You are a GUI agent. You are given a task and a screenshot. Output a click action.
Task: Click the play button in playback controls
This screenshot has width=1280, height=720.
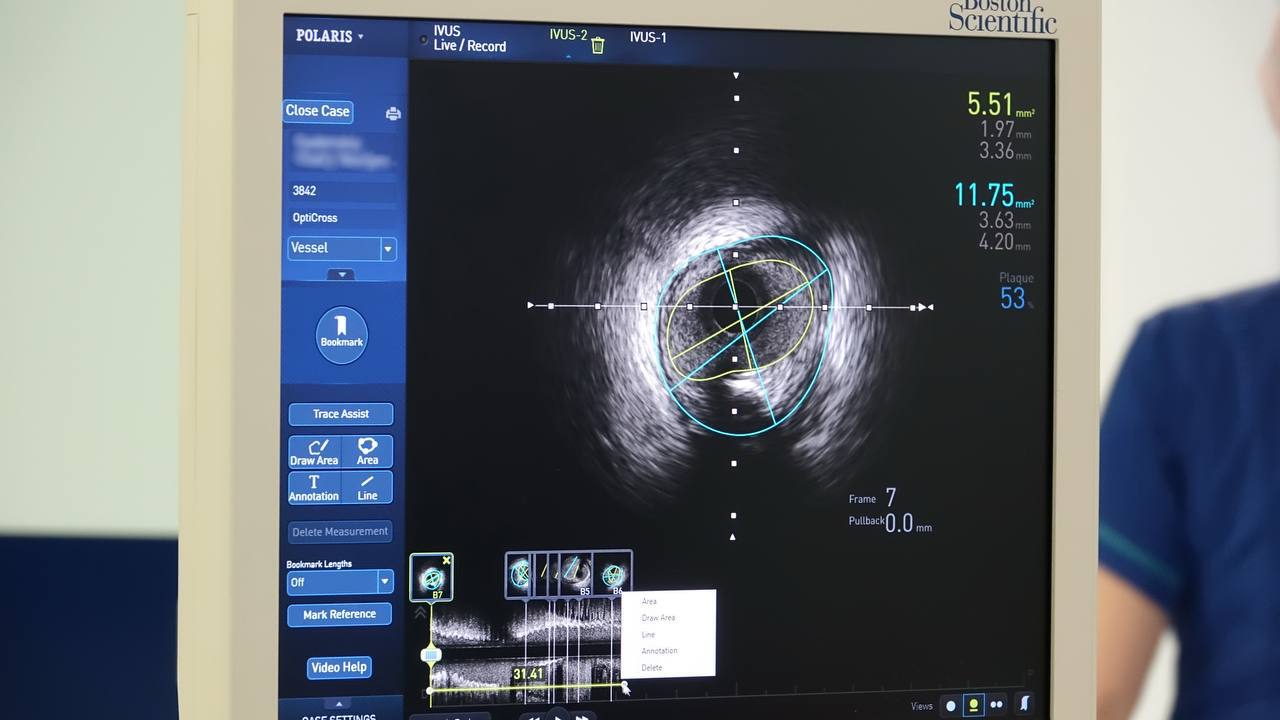[x=558, y=715]
